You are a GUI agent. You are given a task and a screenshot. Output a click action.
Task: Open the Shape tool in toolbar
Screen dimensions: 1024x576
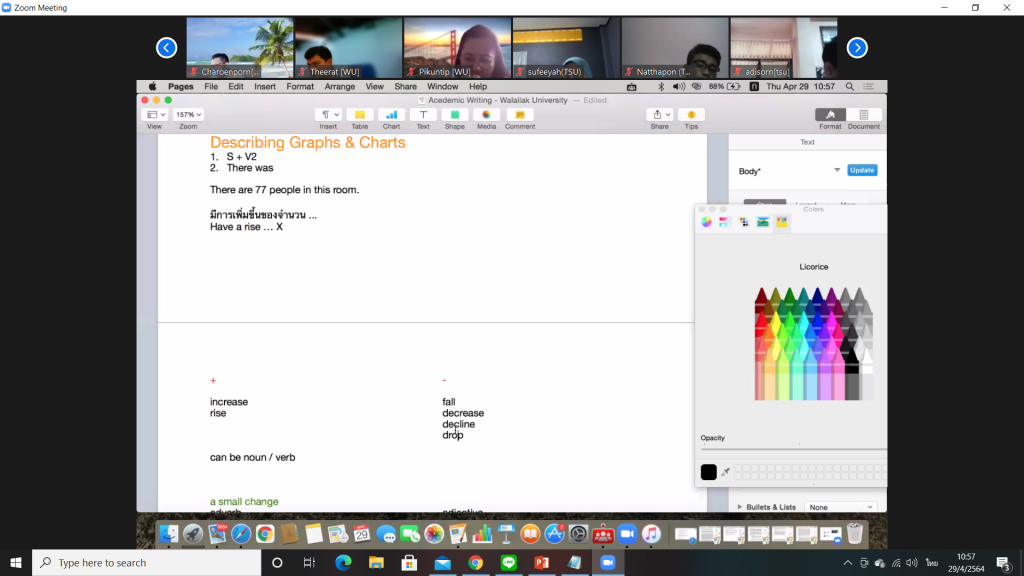pyautogui.click(x=454, y=115)
